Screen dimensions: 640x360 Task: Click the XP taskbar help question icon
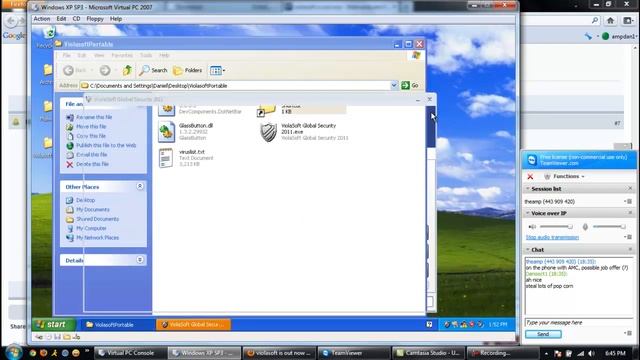tap(429, 324)
